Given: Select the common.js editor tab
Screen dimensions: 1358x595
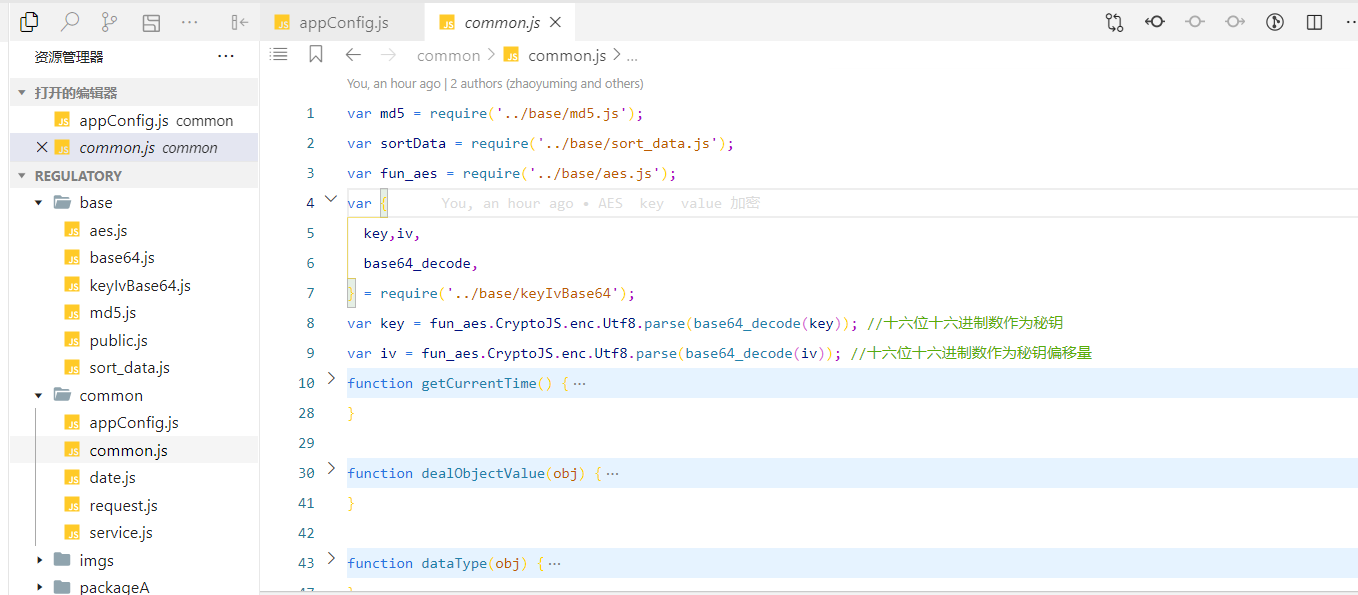Looking at the screenshot, I should 500,22.
